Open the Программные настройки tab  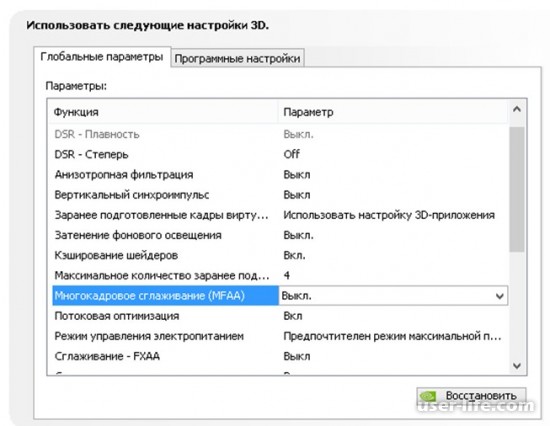tap(237, 58)
